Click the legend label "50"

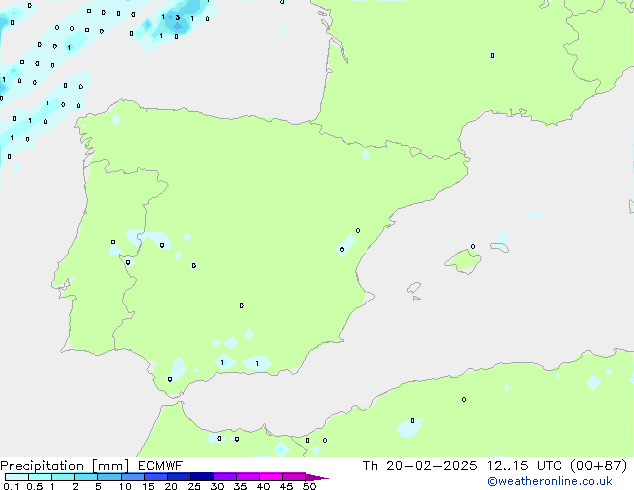pos(309,486)
